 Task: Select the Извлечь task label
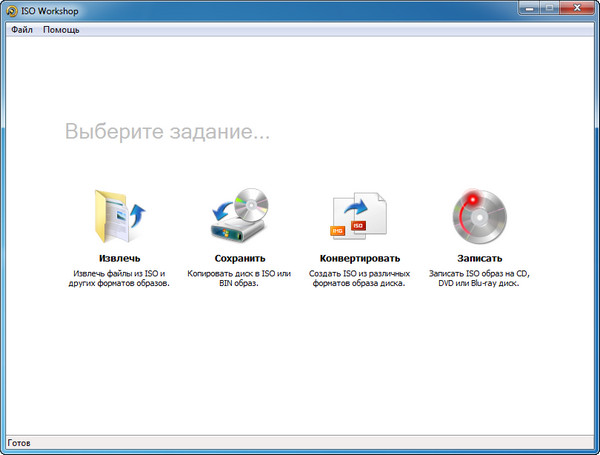(119, 258)
